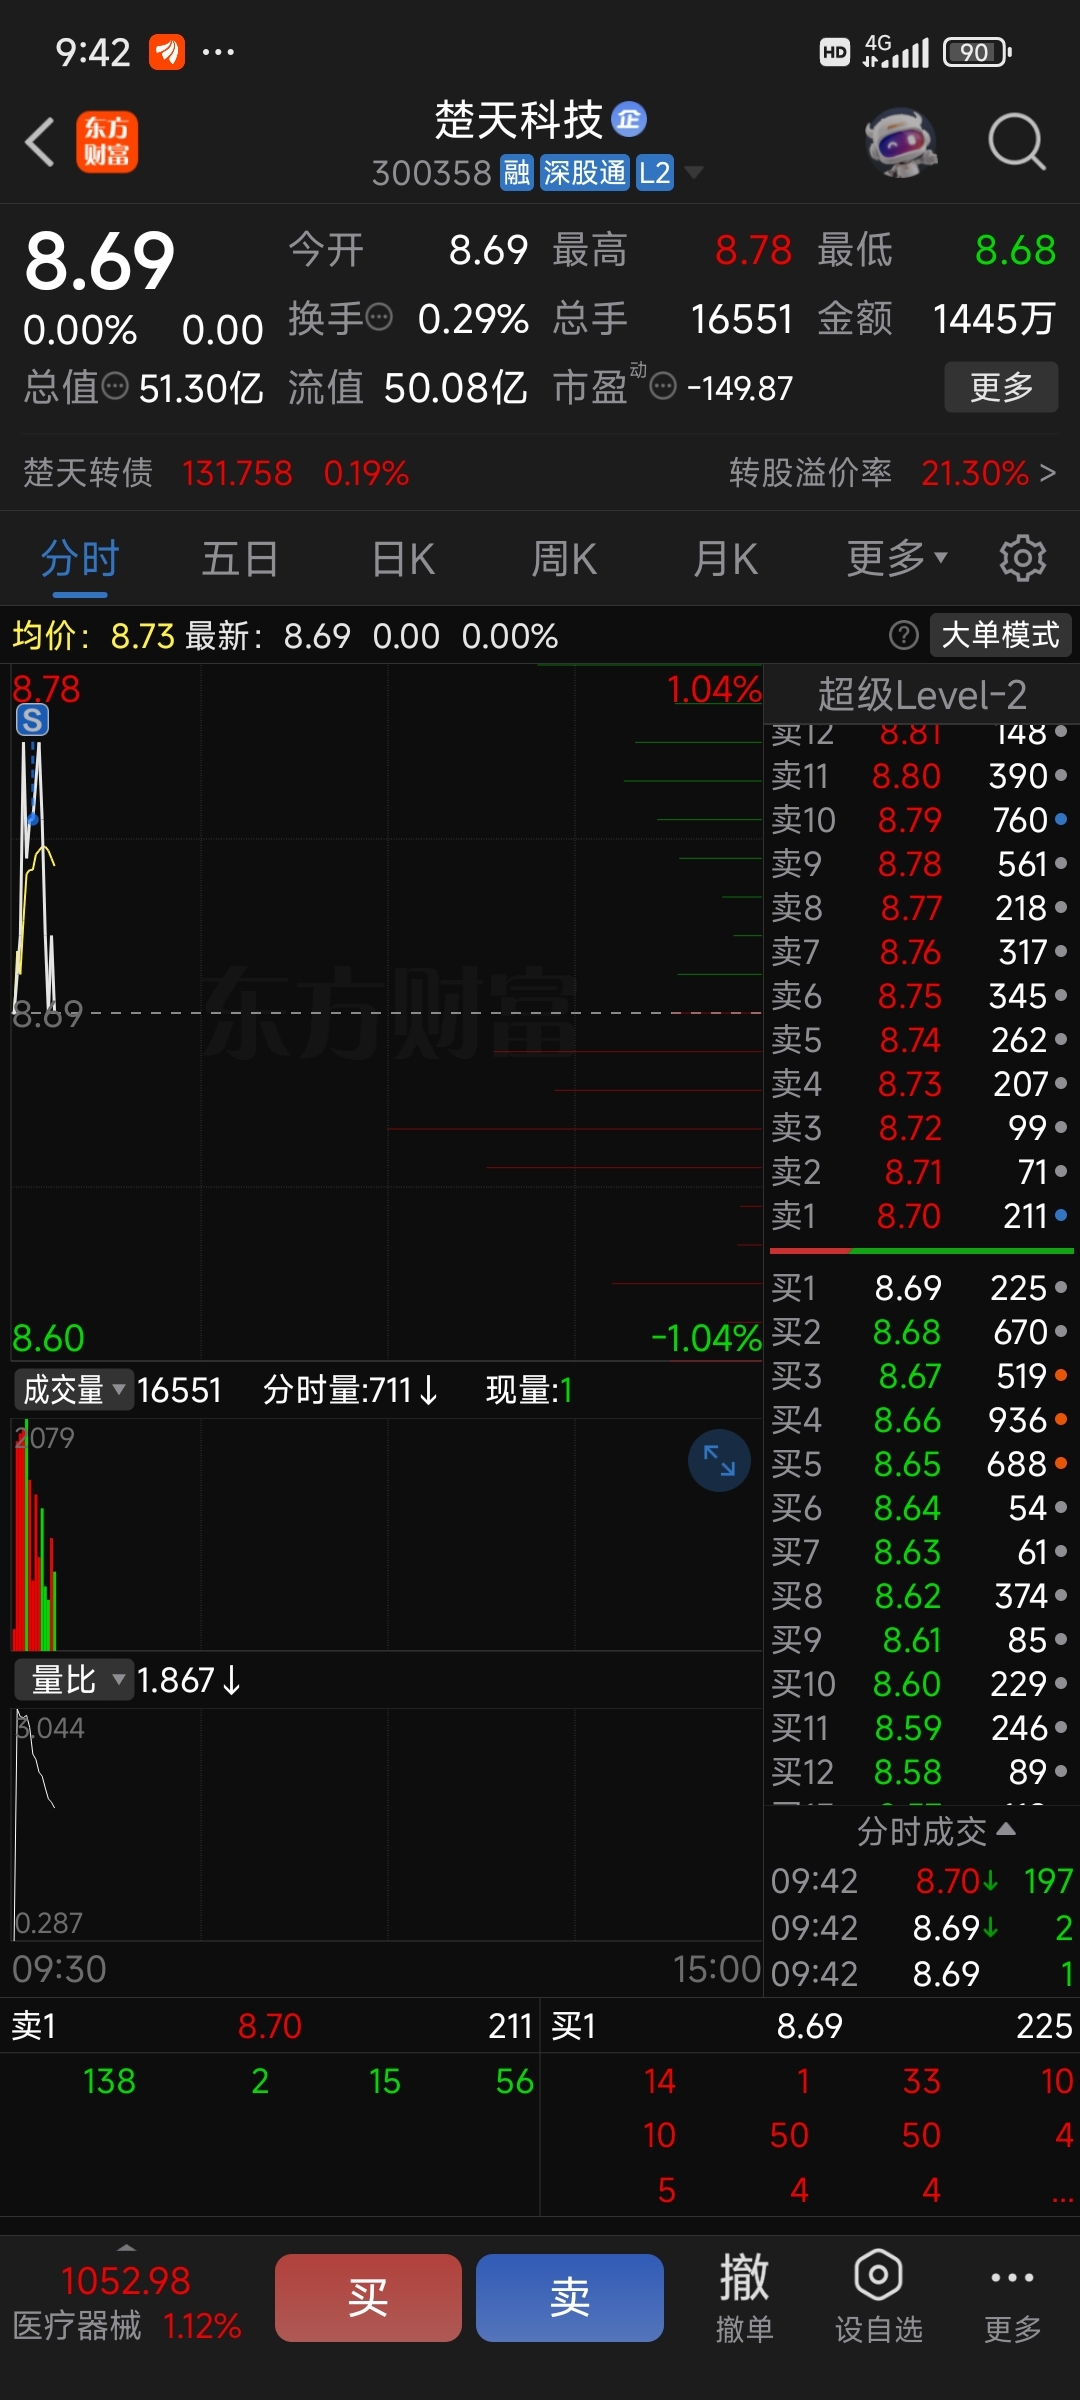This screenshot has width=1080, height=2400.
Task: Expand the 医疗器械 sector index panel
Action: click(126, 2246)
